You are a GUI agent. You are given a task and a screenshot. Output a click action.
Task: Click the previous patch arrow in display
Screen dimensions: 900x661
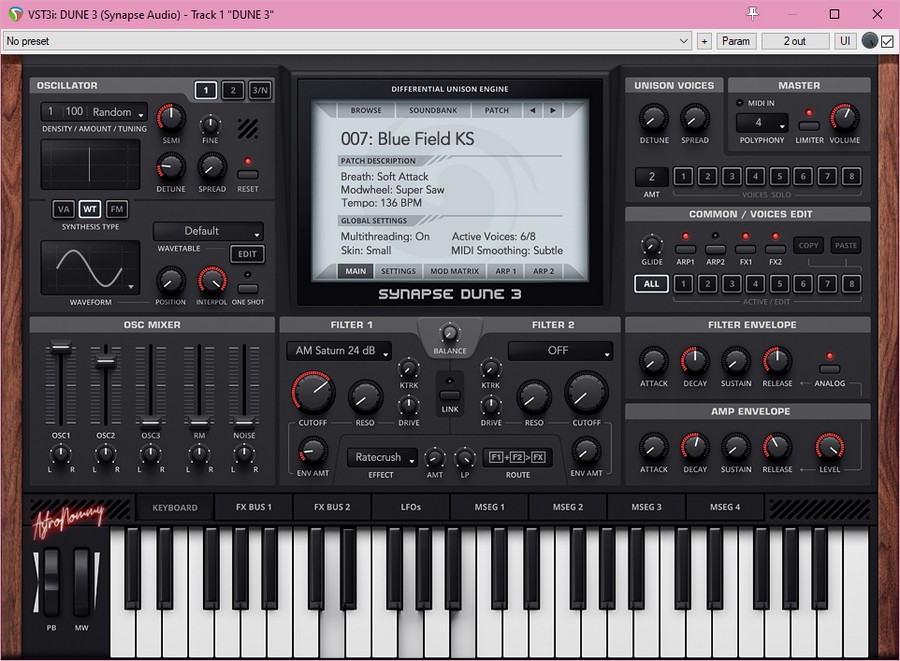point(532,110)
